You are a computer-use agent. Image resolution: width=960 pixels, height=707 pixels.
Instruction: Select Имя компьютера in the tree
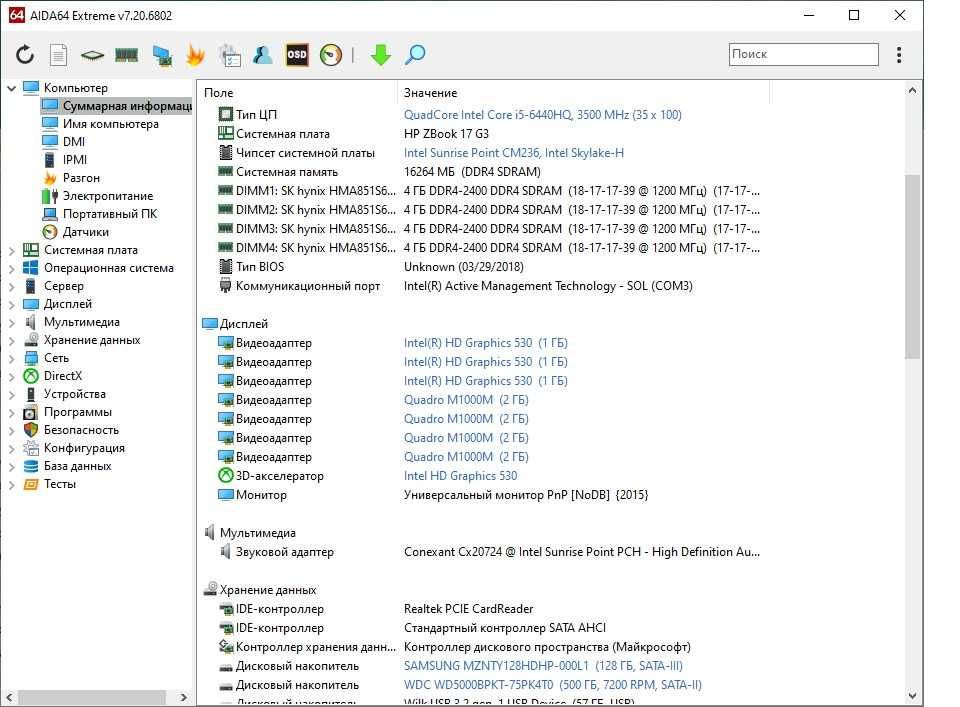point(110,124)
